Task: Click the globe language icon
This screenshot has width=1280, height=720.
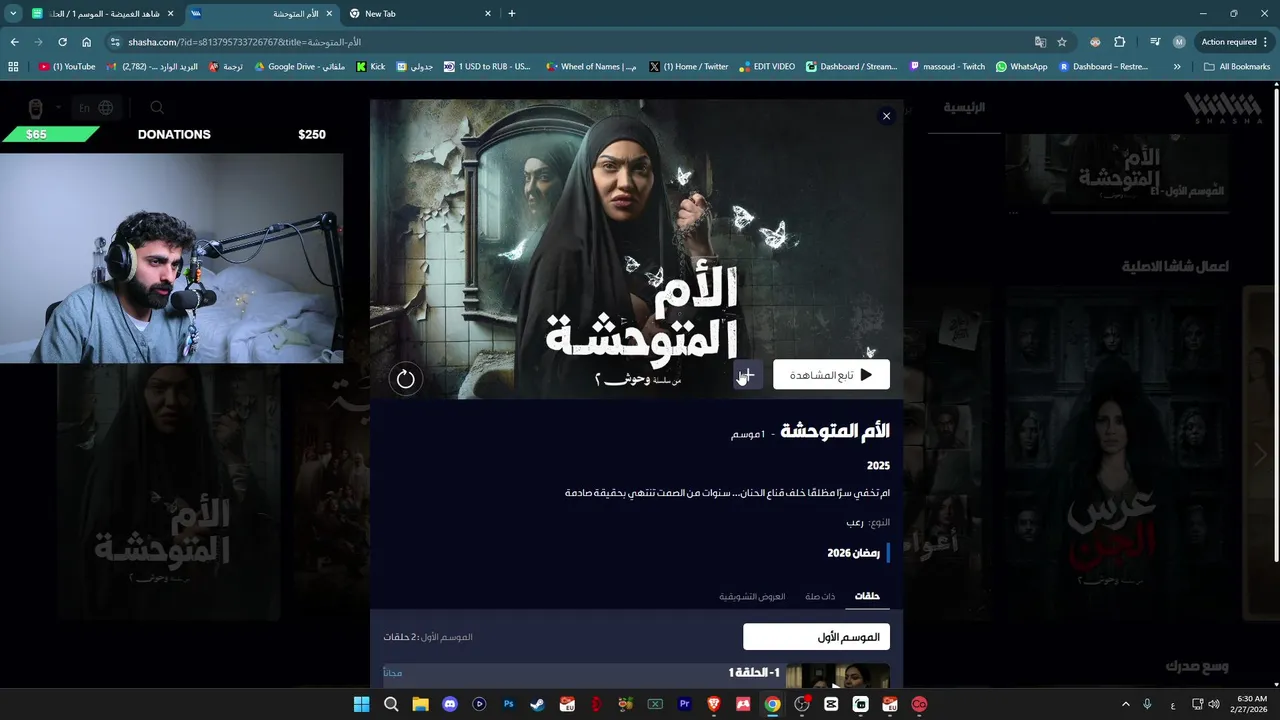Action: click(x=106, y=107)
